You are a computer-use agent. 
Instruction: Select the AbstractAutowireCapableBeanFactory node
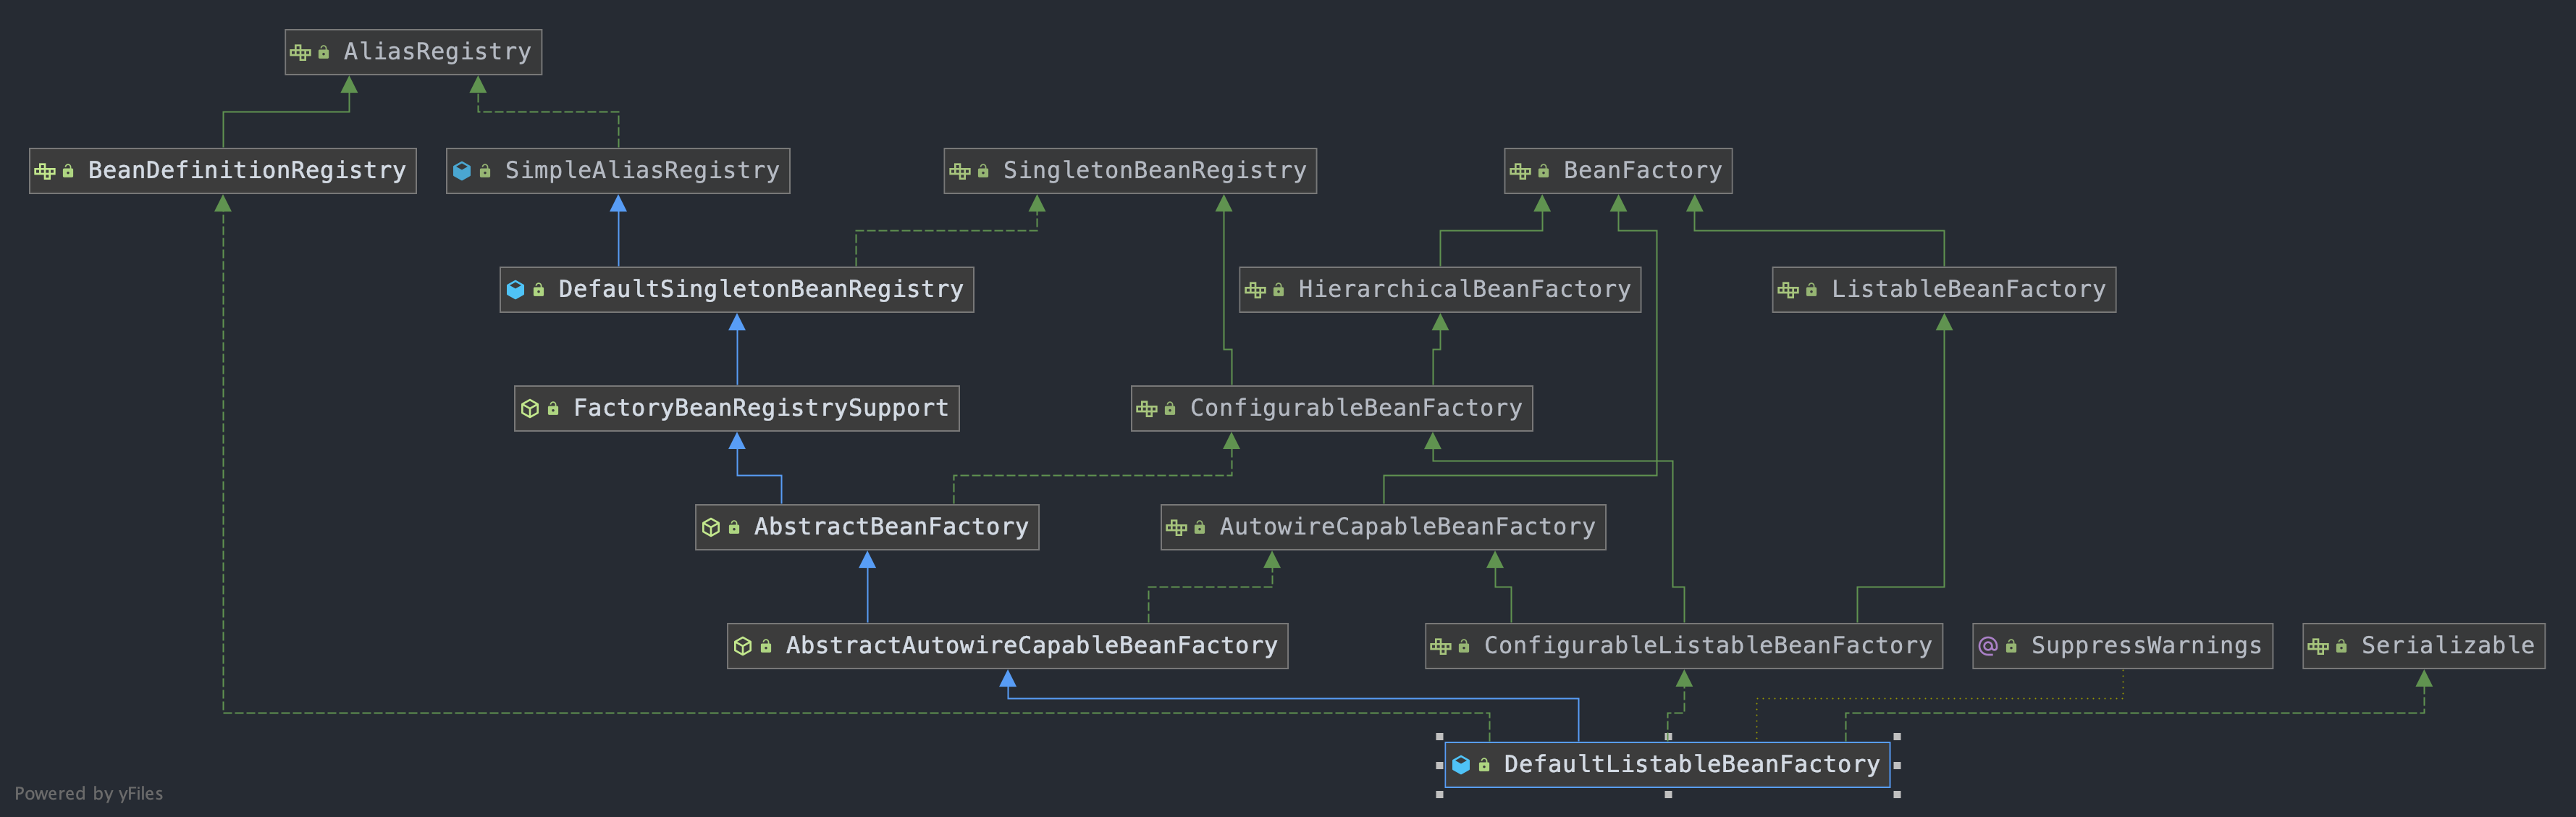(x=1030, y=646)
